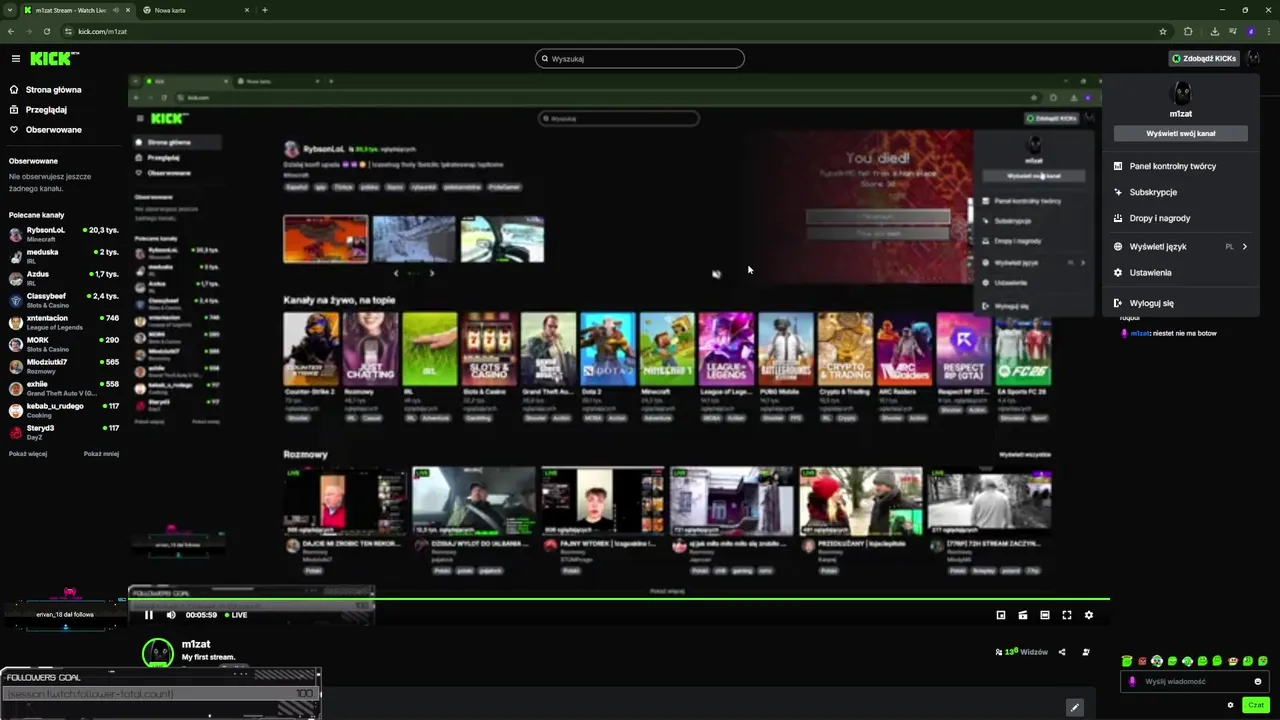The image size is (1280, 720).
Task: Open the tab search dropdown
Action: pos(10,10)
